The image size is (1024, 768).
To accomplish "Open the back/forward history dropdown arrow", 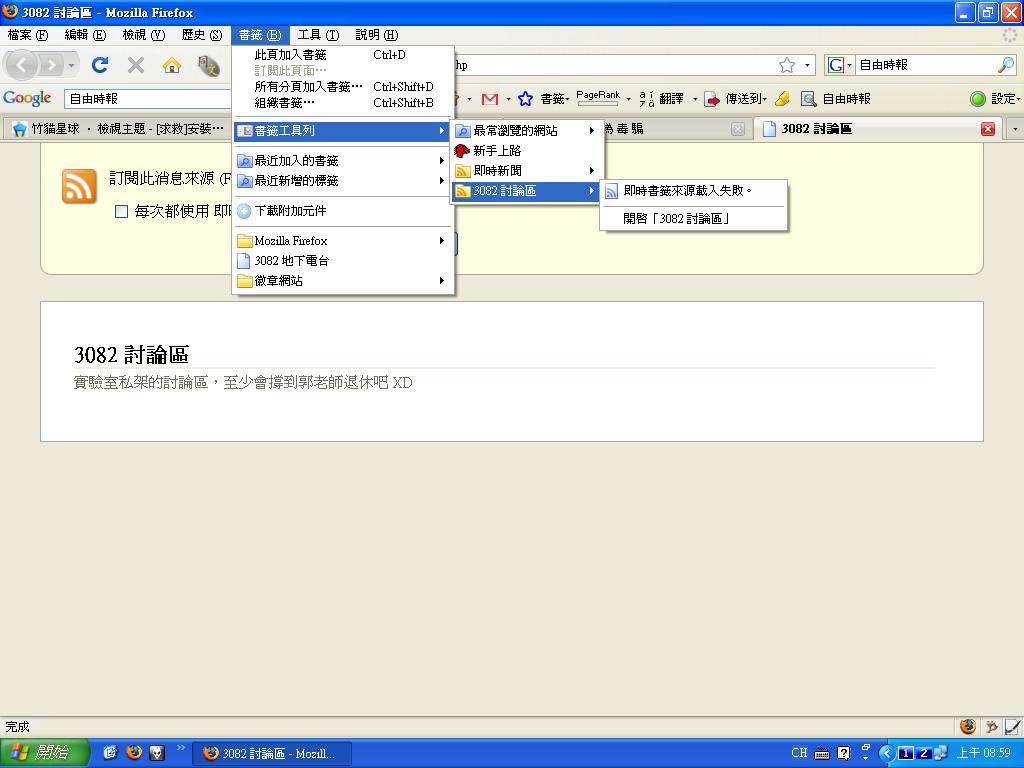I will 71,65.
